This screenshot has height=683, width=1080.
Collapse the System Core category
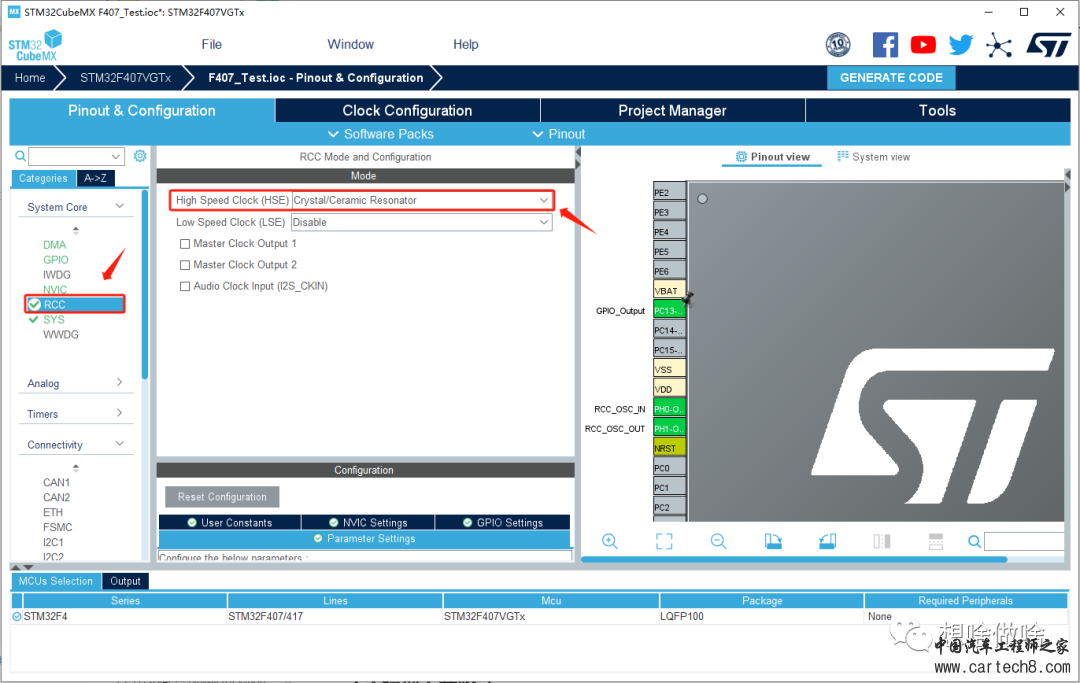(x=120, y=206)
